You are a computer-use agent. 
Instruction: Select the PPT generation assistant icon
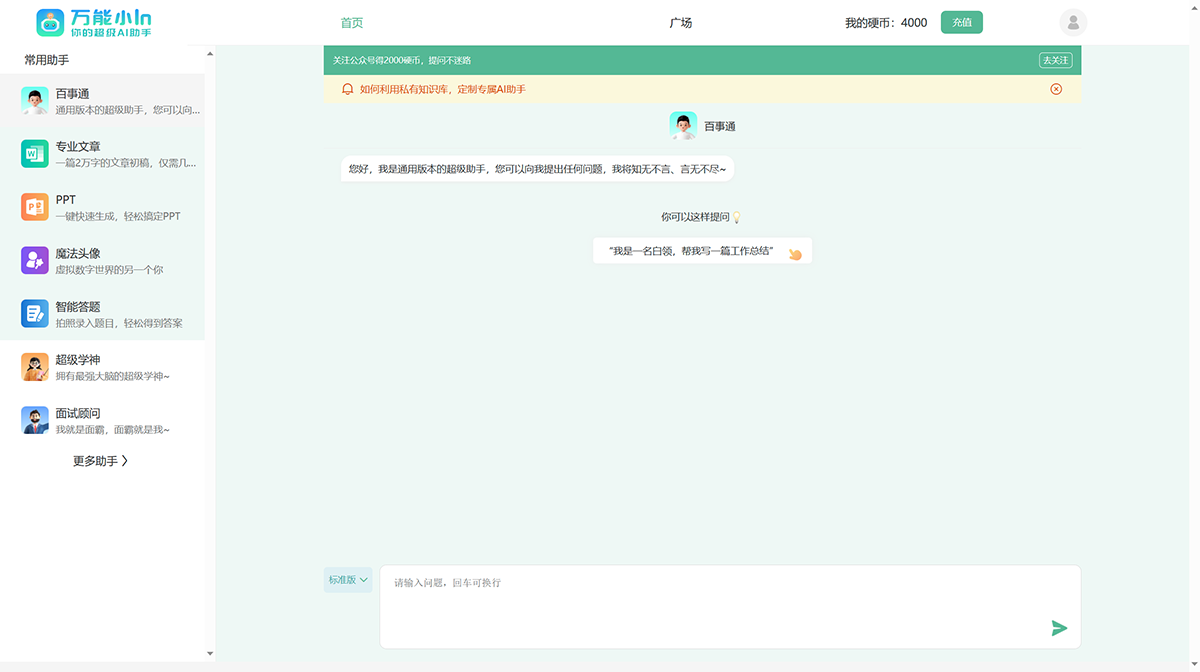35,207
